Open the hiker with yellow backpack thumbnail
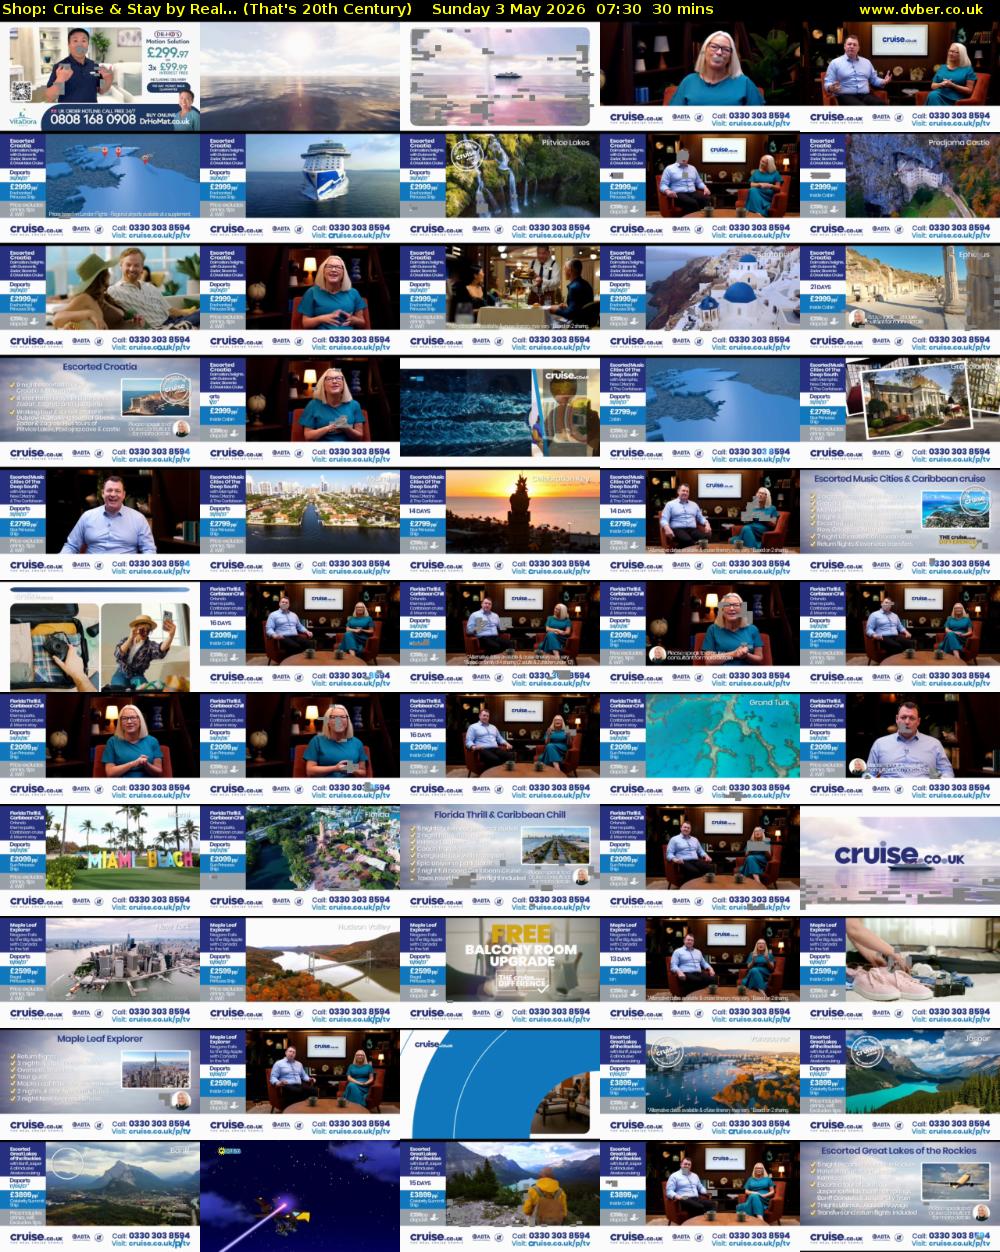The image size is (1000, 1252). [500, 1197]
